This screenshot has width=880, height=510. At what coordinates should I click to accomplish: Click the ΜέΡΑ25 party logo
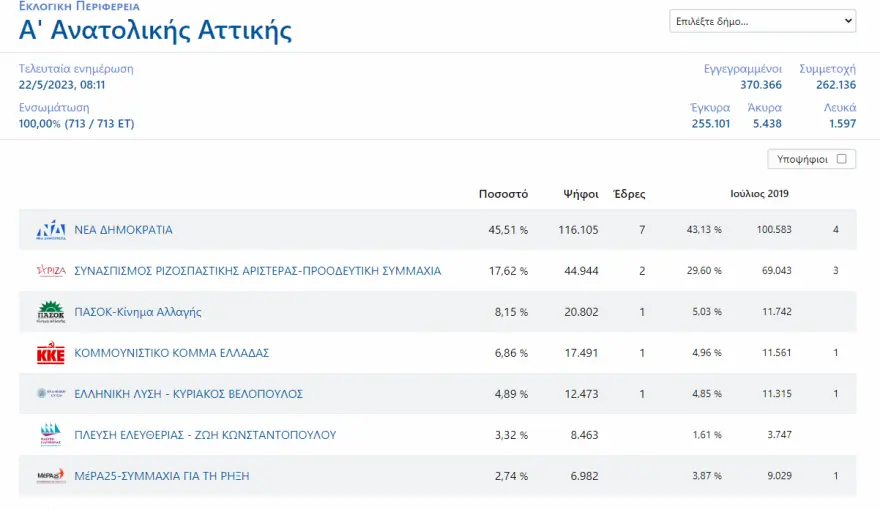click(50, 476)
